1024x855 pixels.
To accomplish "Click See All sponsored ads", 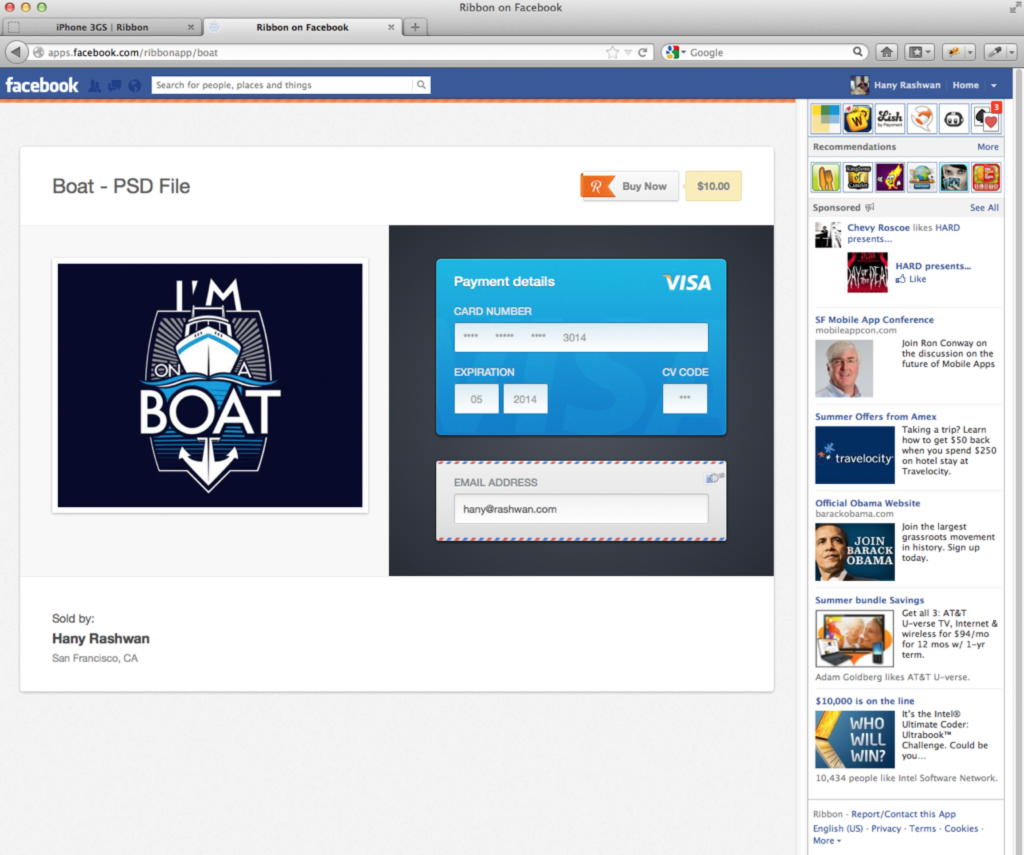I will 984,208.
